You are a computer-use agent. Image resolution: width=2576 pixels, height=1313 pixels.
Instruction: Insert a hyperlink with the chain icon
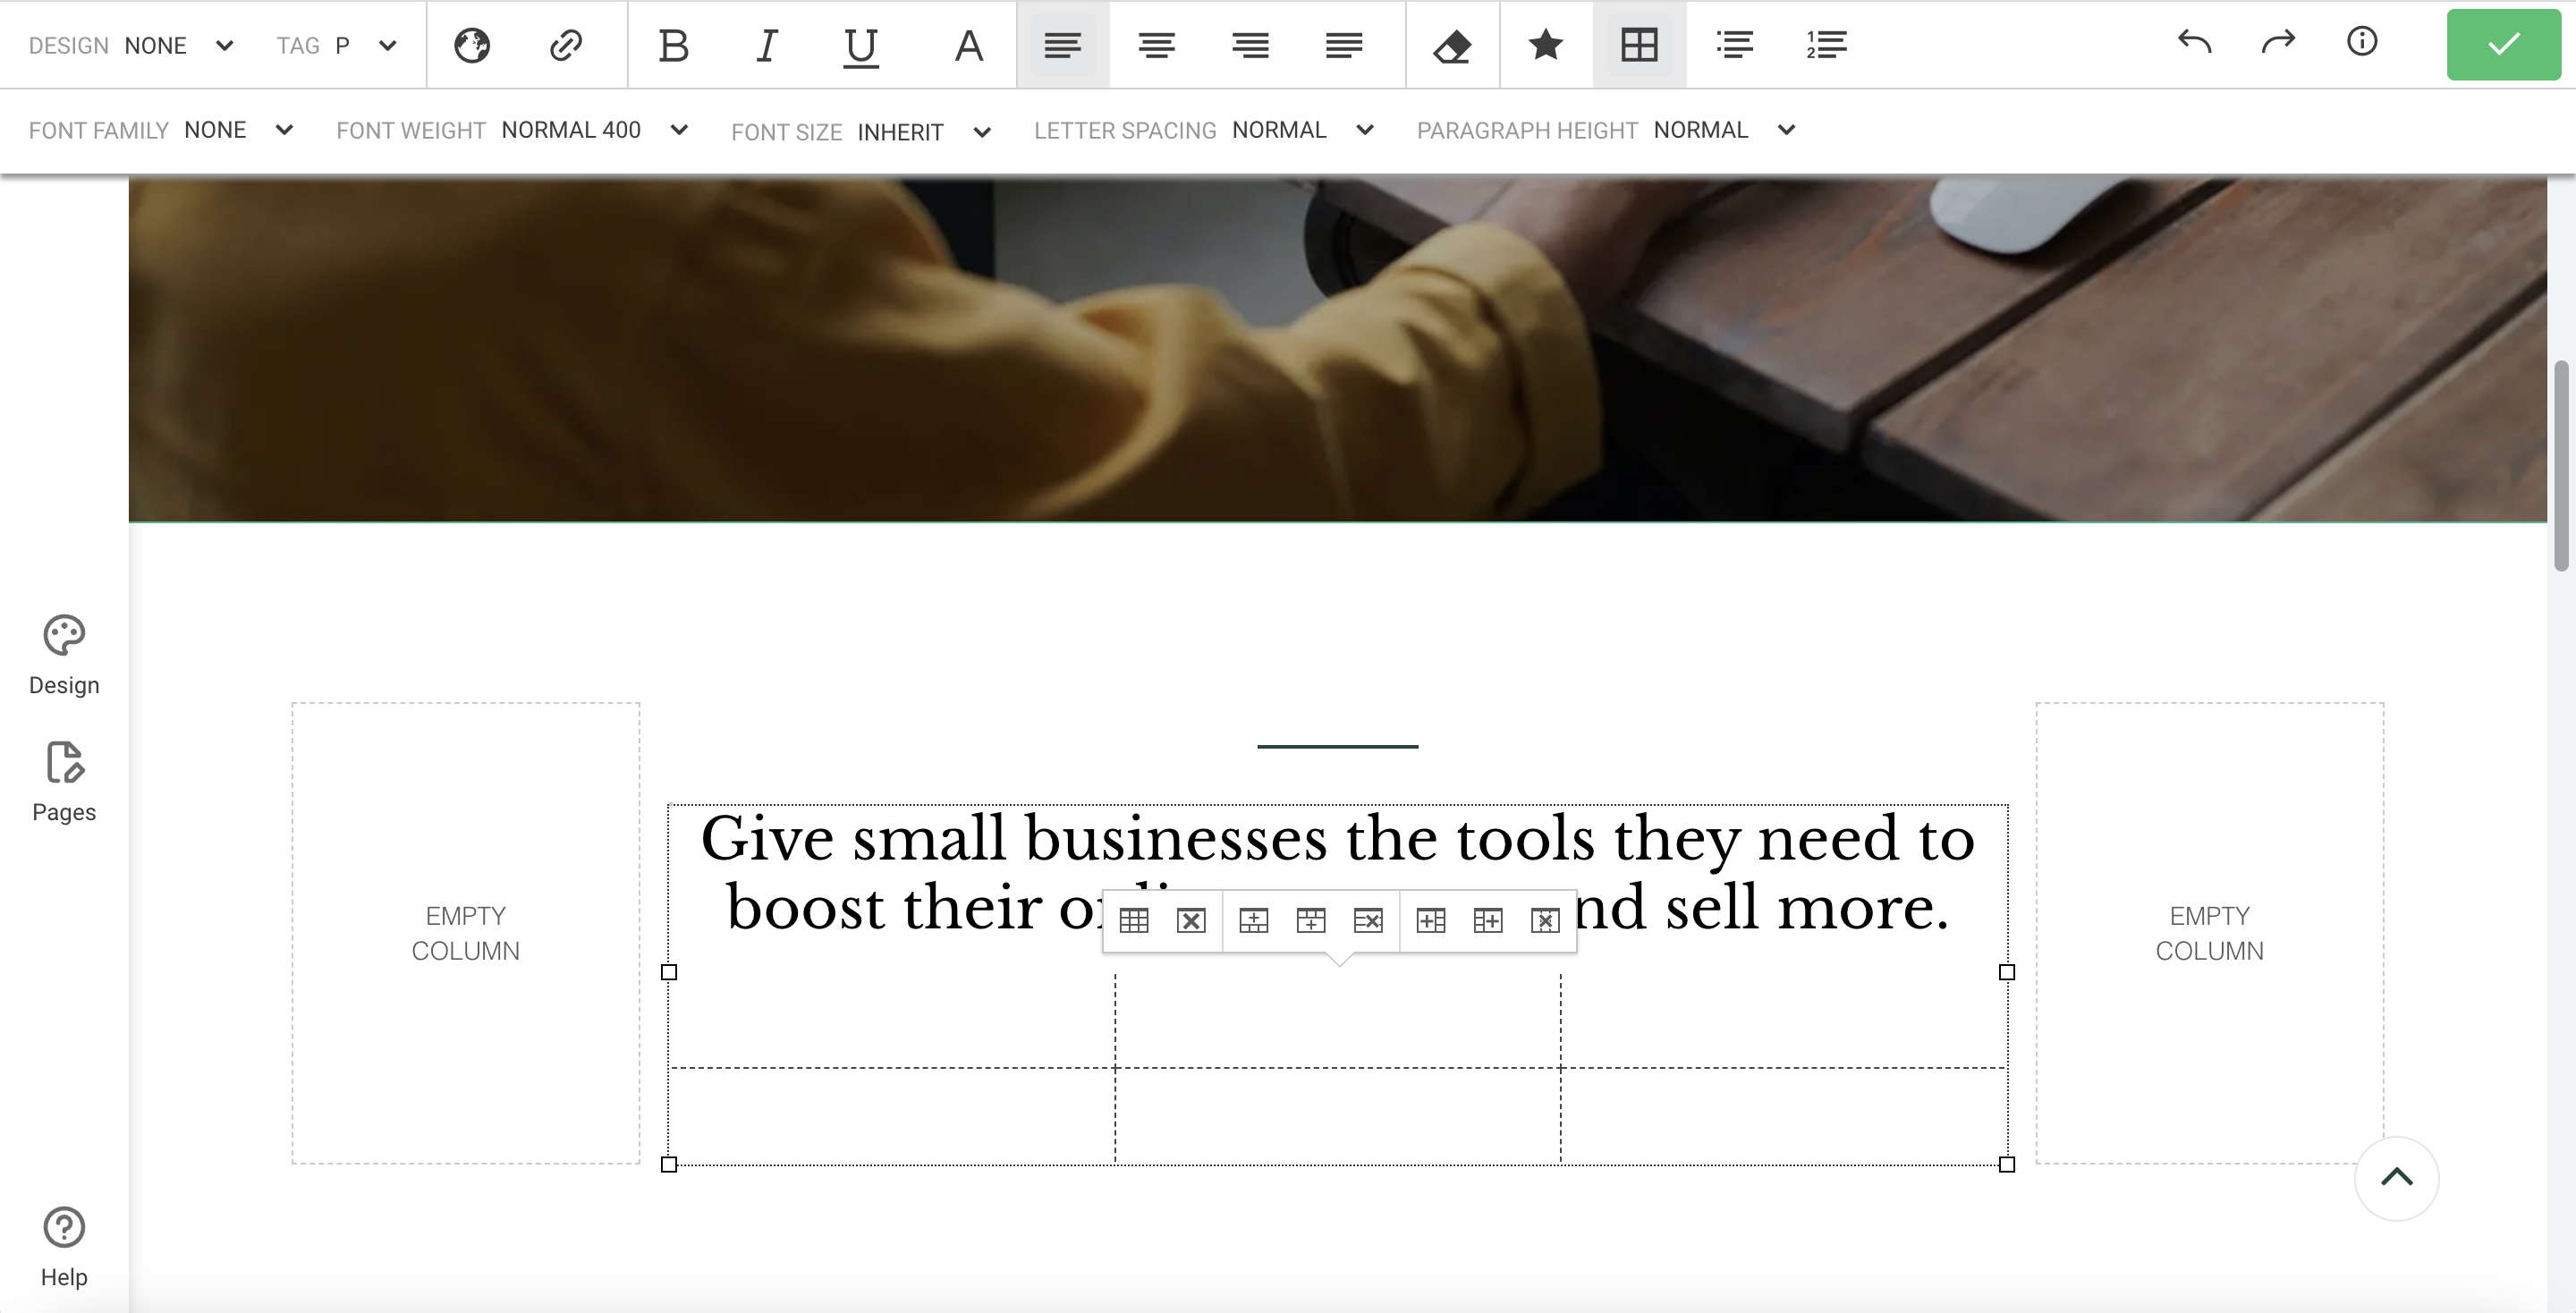[x=566, y=45]
